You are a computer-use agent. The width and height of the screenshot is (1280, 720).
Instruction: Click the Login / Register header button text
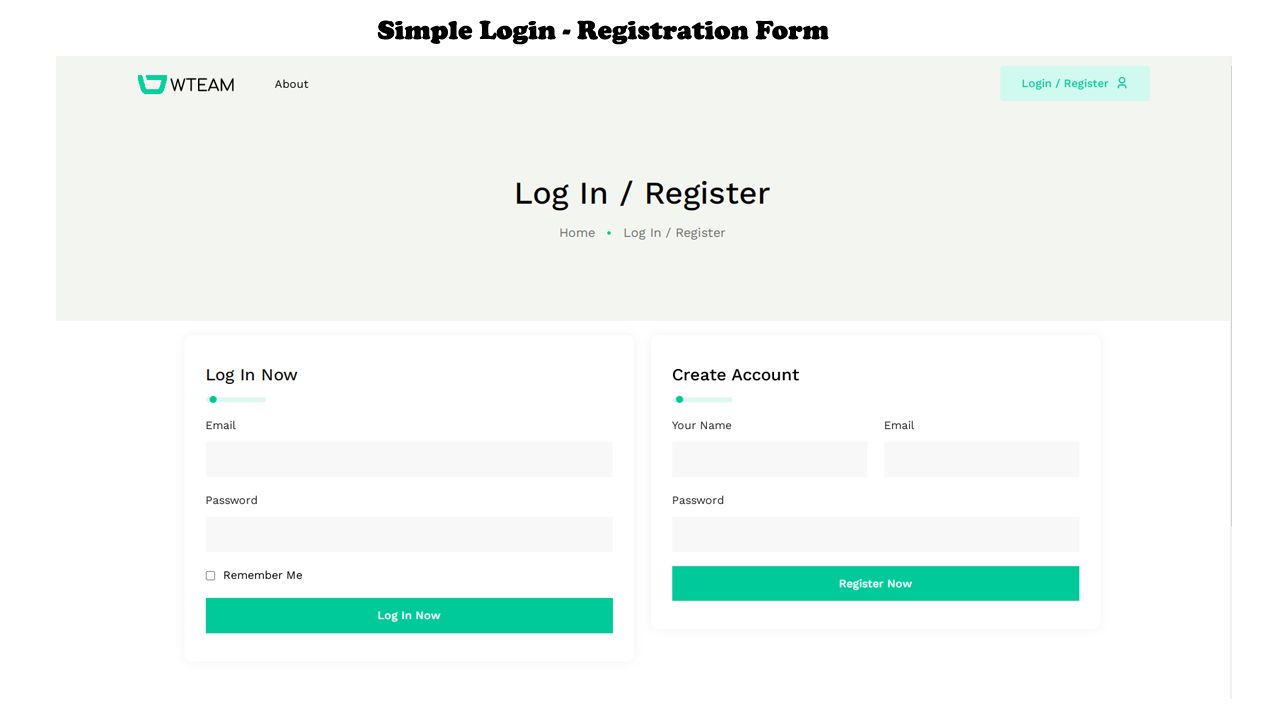point(1064,83)
